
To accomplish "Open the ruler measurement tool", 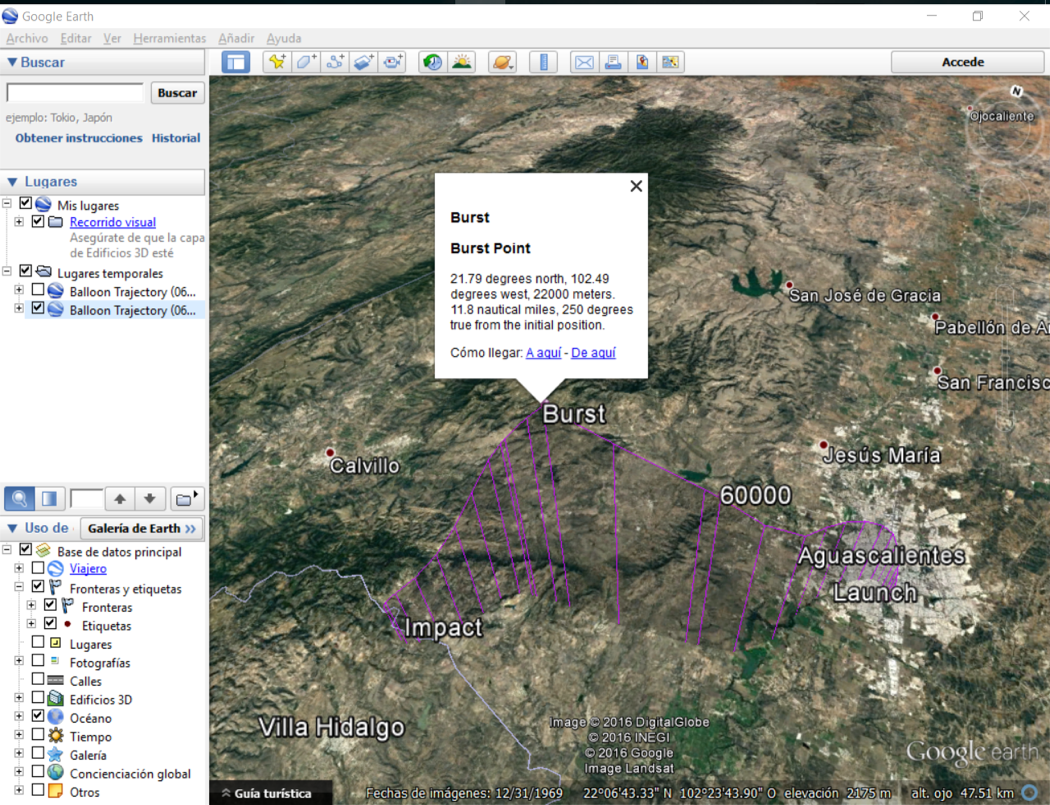I will [543, 62].
